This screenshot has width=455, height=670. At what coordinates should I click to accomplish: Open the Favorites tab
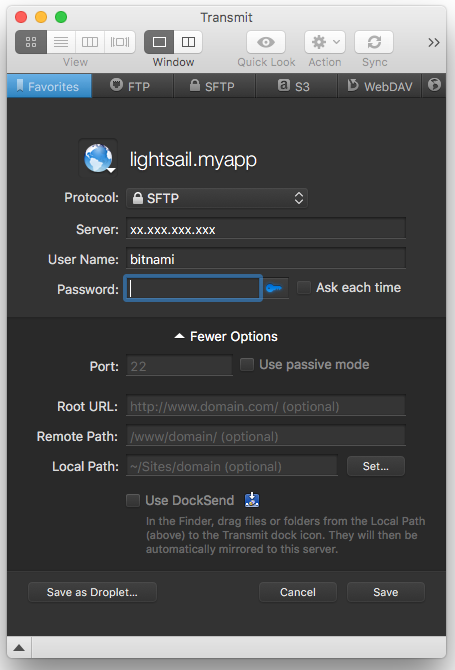pyautogui.click(x=49, y=86)
